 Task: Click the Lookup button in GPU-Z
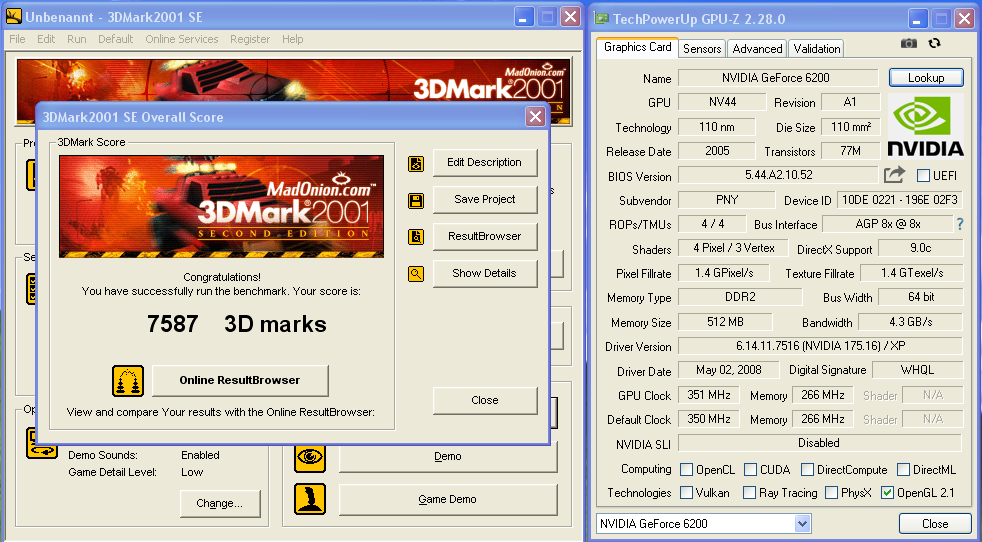pos(926,78)
